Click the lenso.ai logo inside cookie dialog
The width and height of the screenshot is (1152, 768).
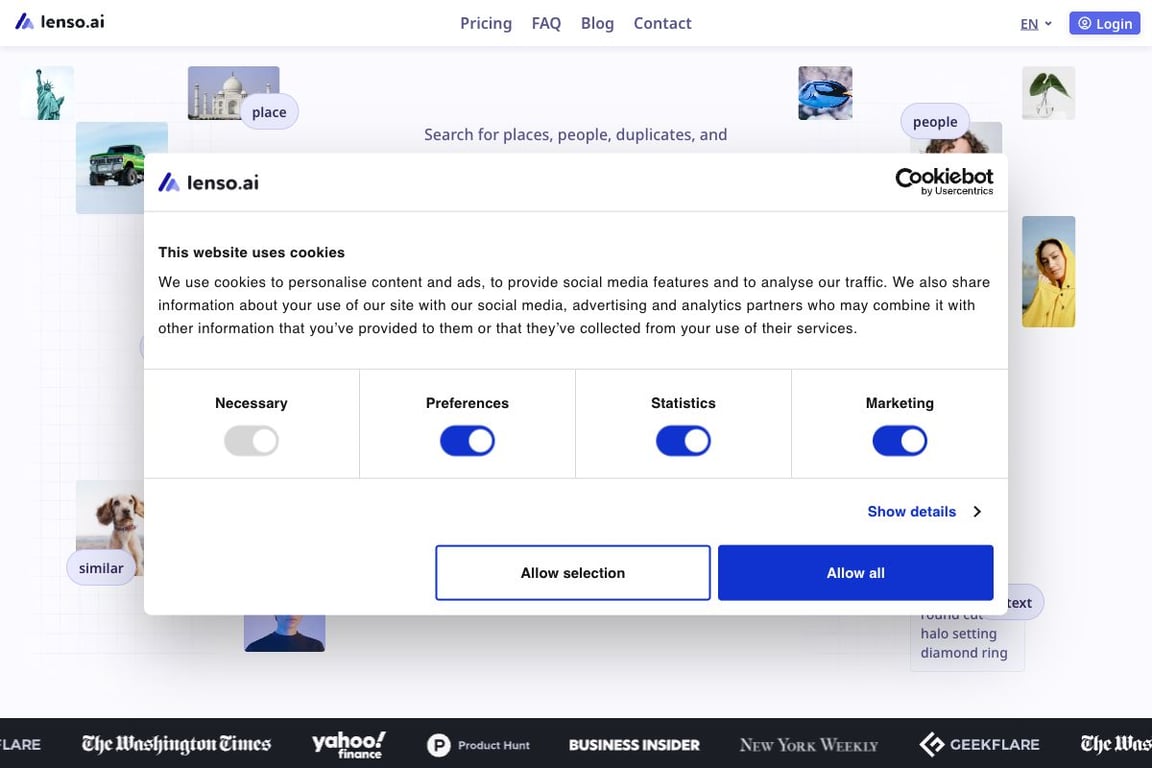[209, 182]
